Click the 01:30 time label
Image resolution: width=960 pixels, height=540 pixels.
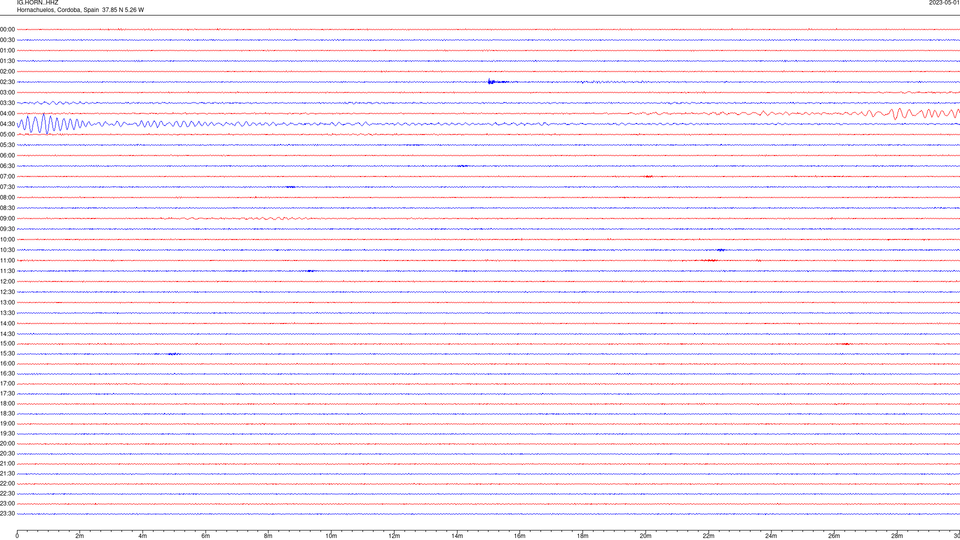click(7, 61)
